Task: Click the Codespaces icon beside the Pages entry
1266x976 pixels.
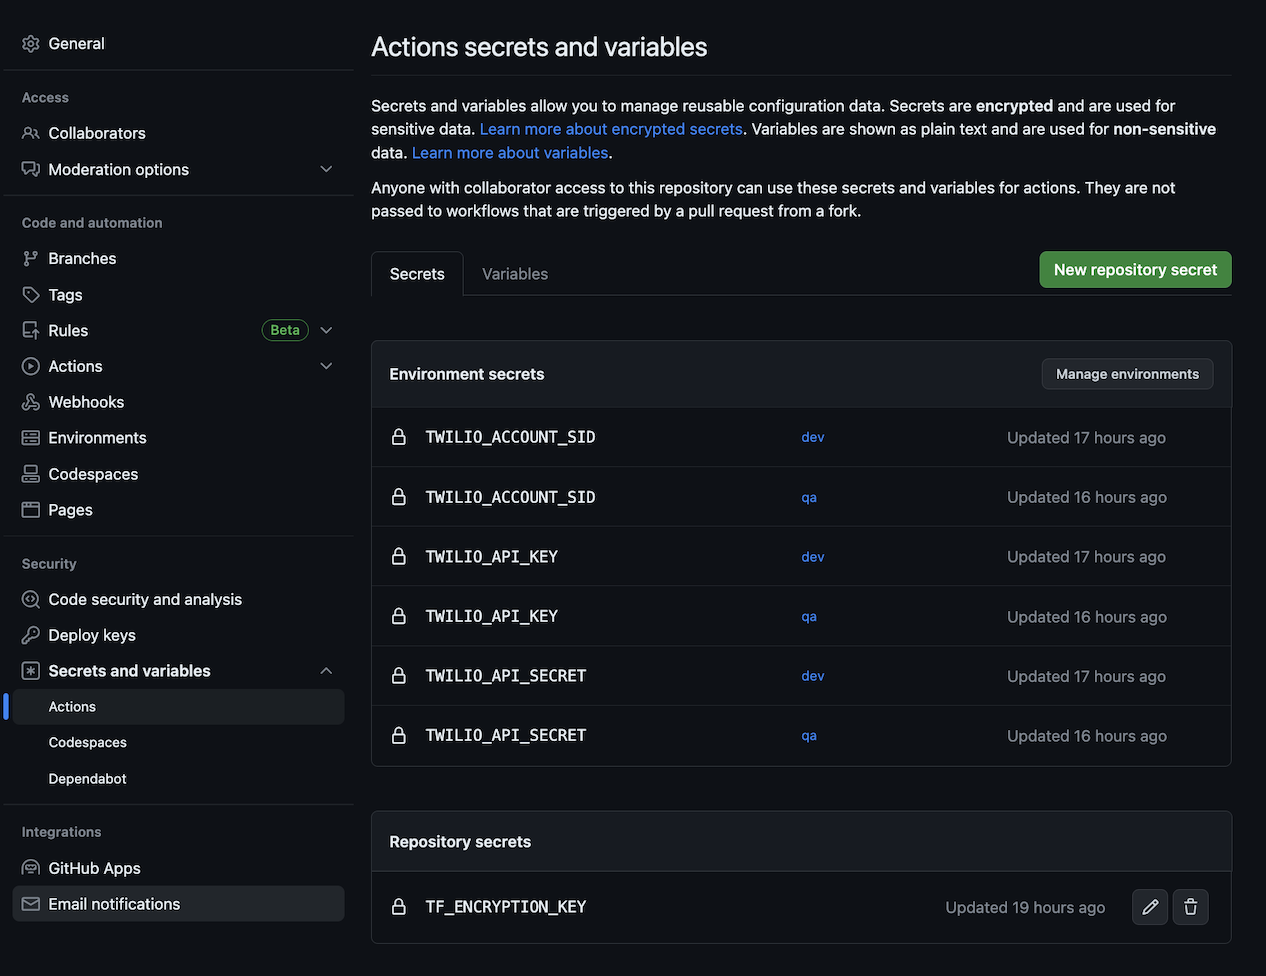Action: pos(31,474)
